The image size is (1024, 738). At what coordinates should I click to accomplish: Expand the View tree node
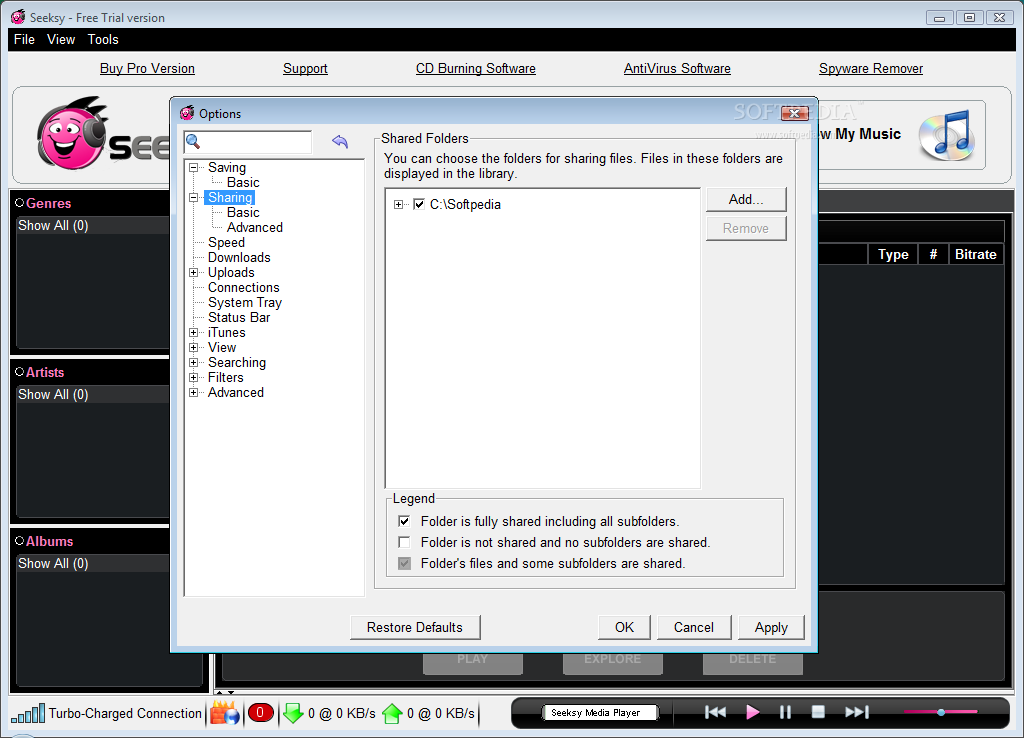coord(193,347)
